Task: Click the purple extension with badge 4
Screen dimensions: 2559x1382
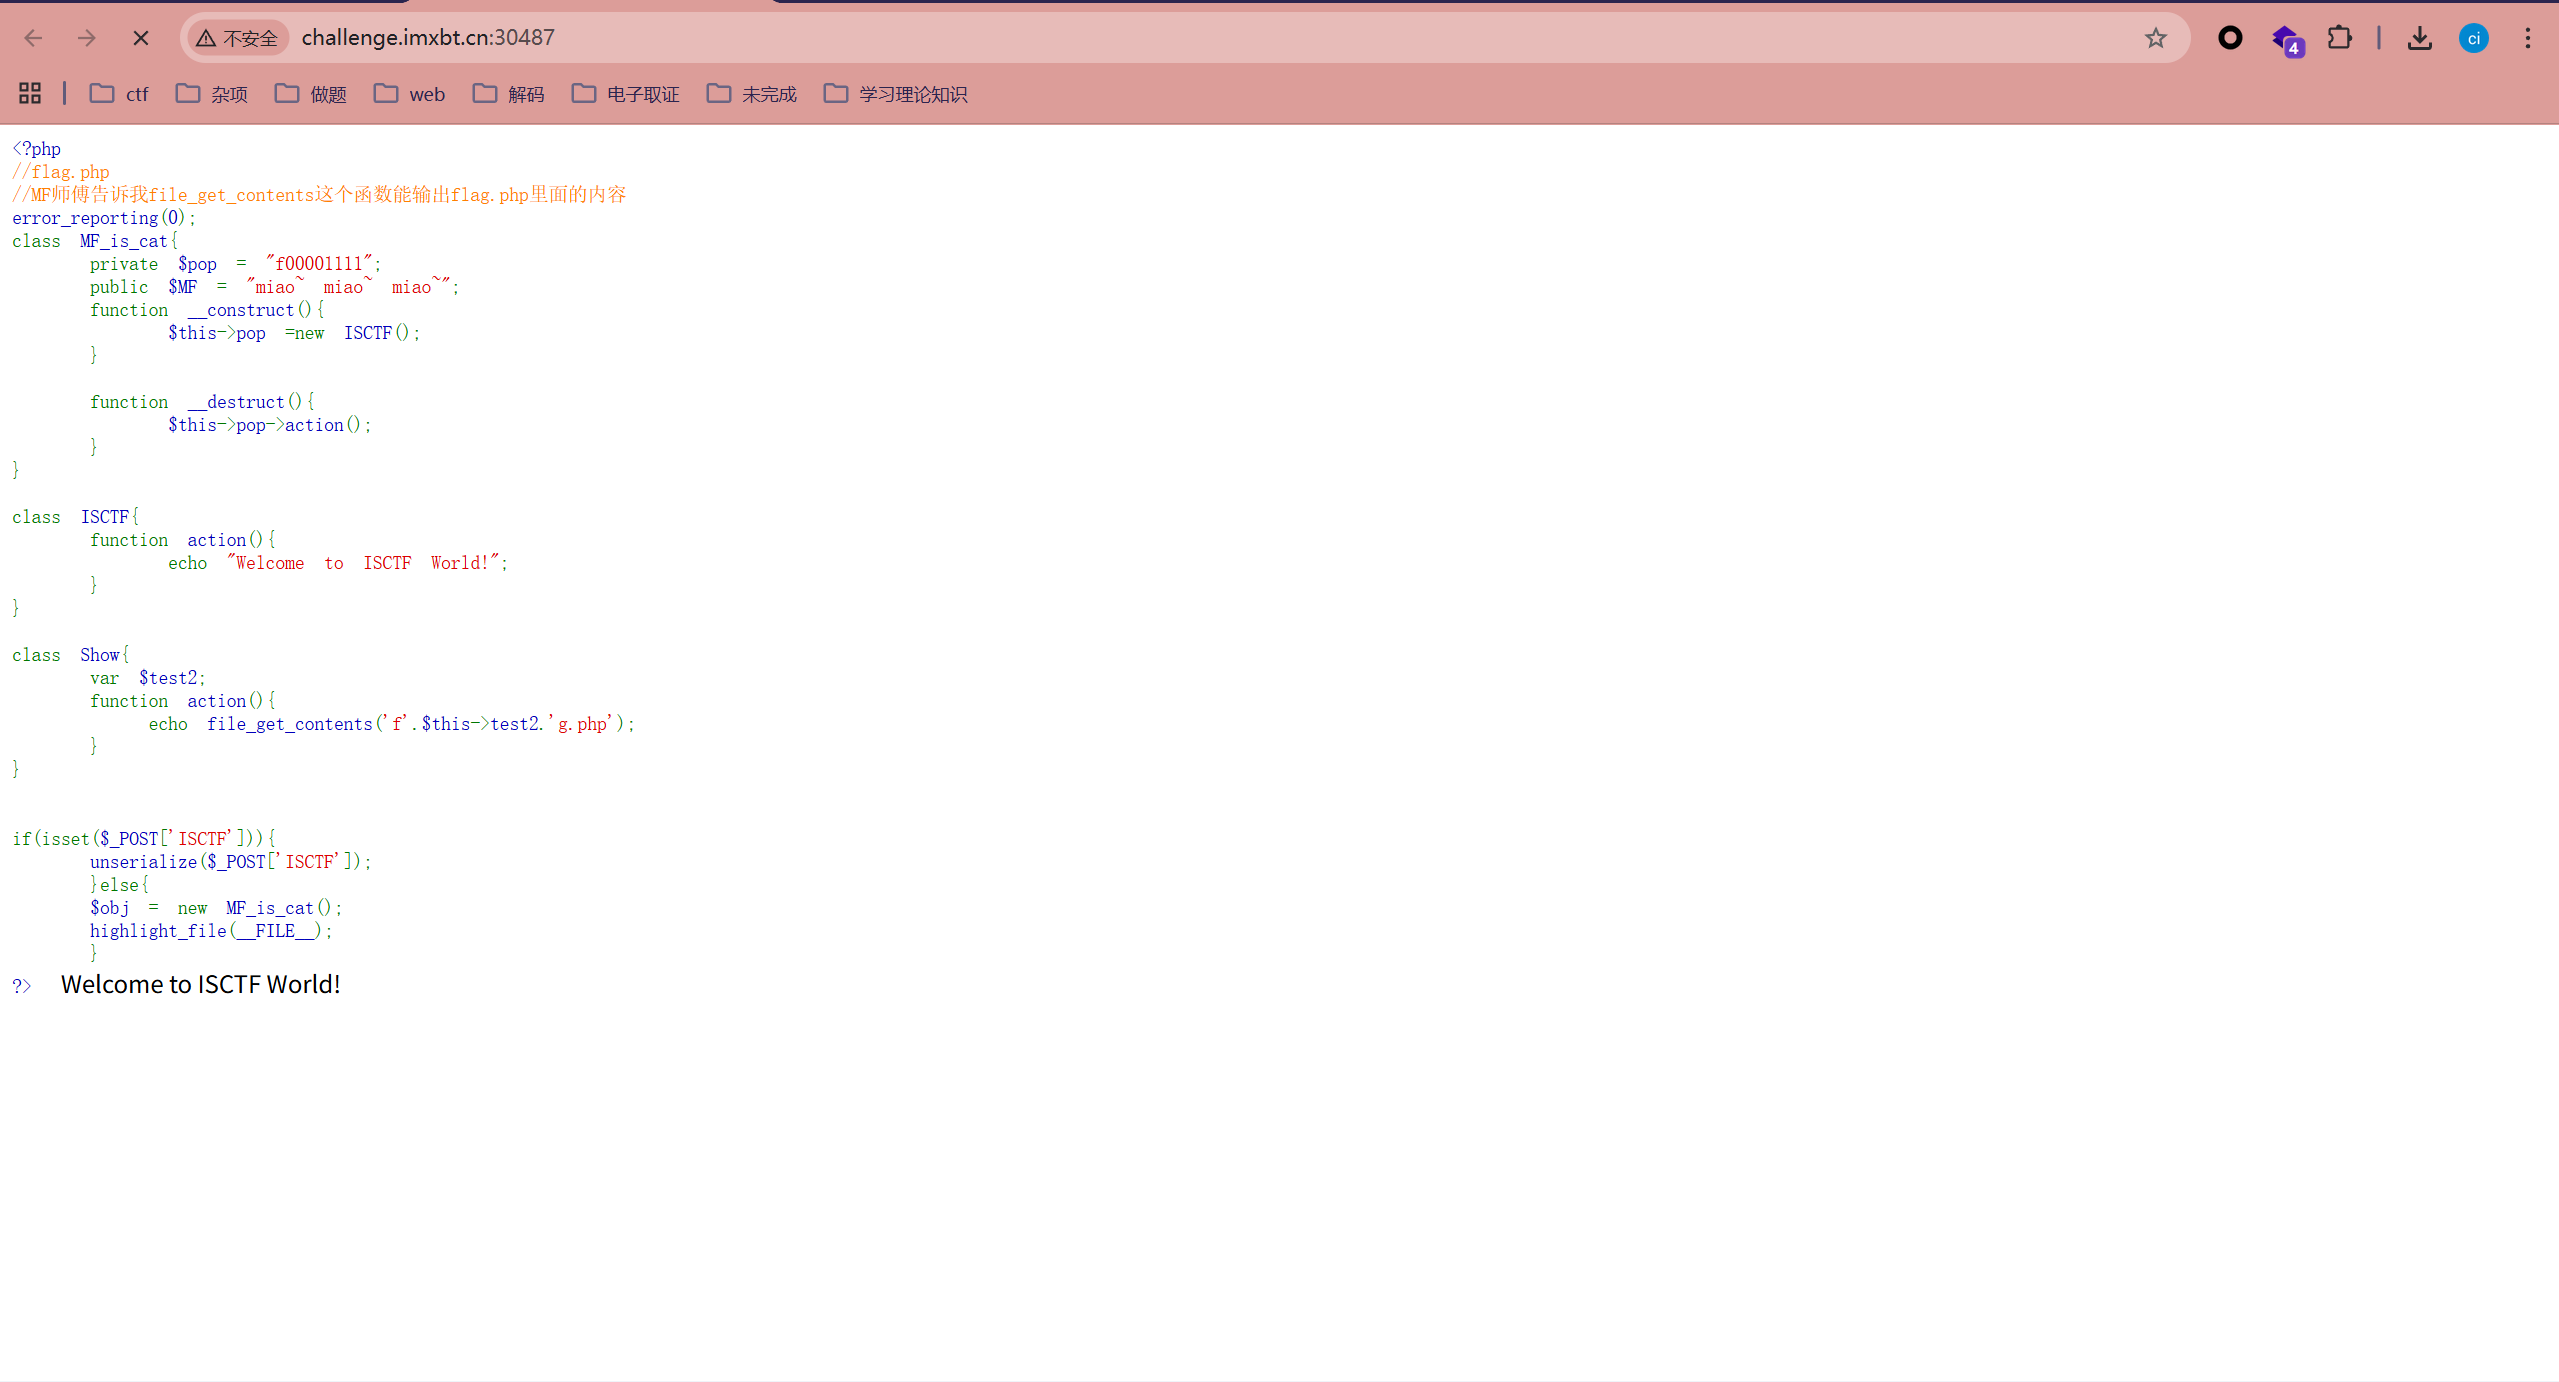Action: [x=2285, y=40]
